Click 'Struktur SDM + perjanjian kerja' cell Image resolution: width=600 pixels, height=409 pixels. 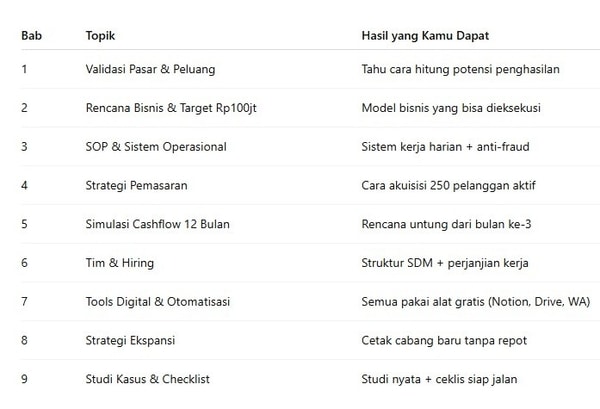(444, 263)
